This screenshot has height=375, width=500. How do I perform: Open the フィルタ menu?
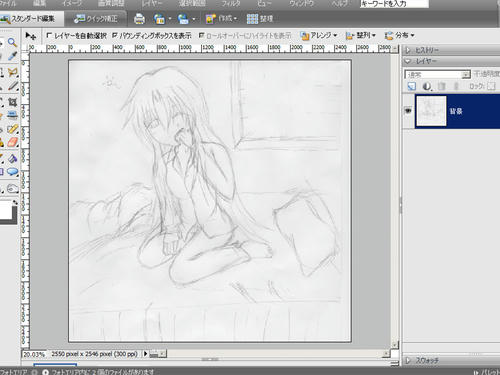(231, 3)
